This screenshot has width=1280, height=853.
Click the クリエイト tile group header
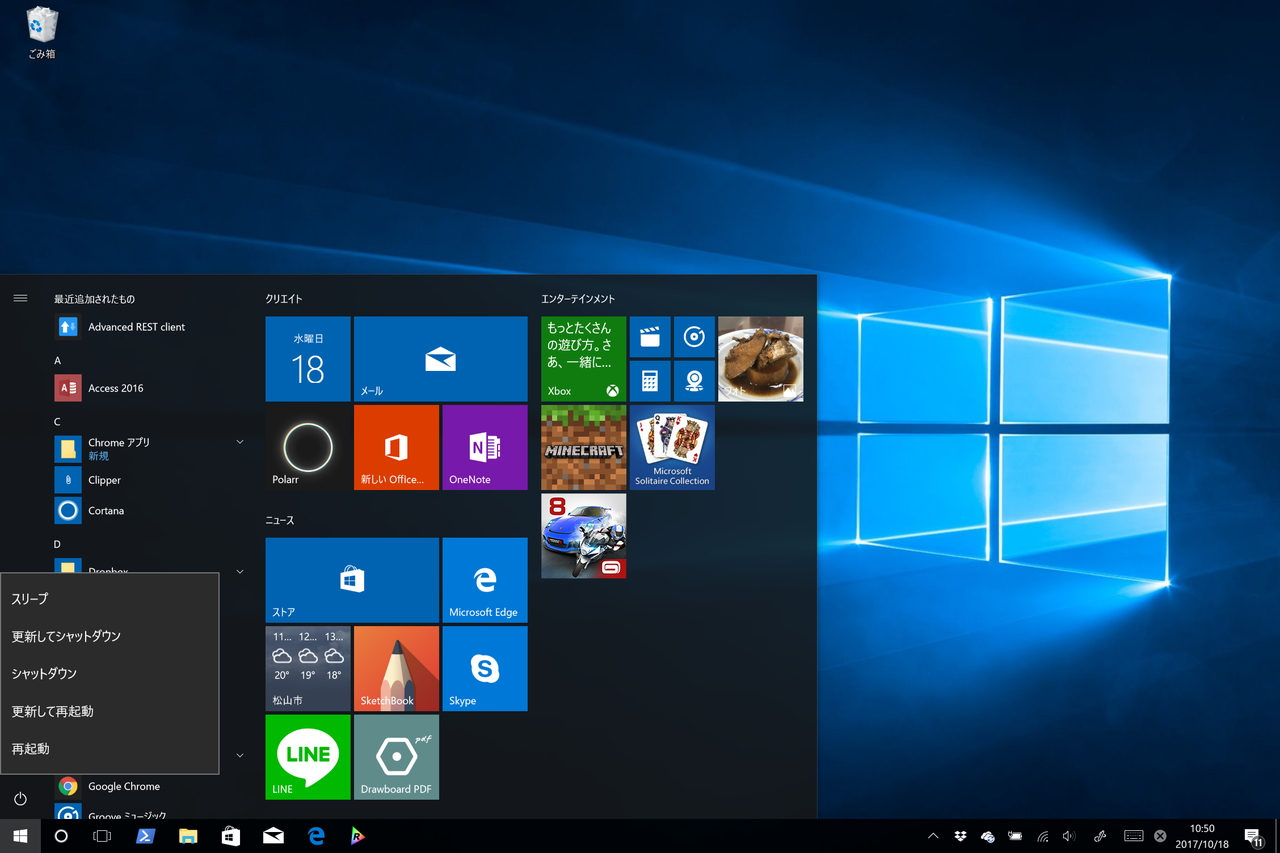pyautogui.click(x=284, y=299)
